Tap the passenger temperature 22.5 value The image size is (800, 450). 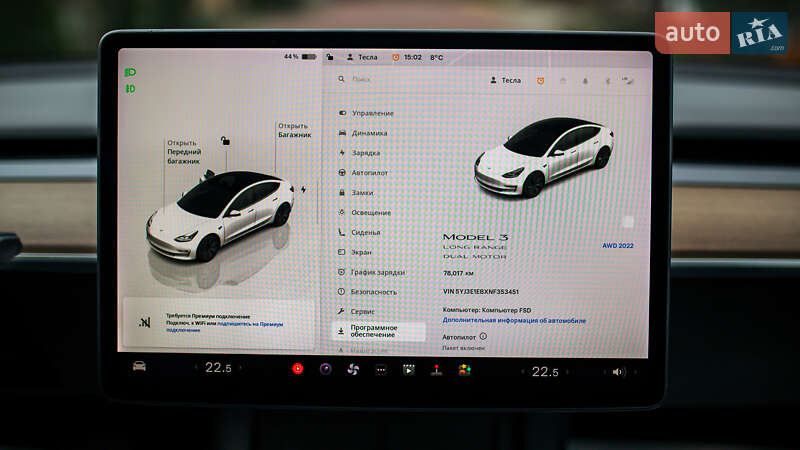coord(545,372)
